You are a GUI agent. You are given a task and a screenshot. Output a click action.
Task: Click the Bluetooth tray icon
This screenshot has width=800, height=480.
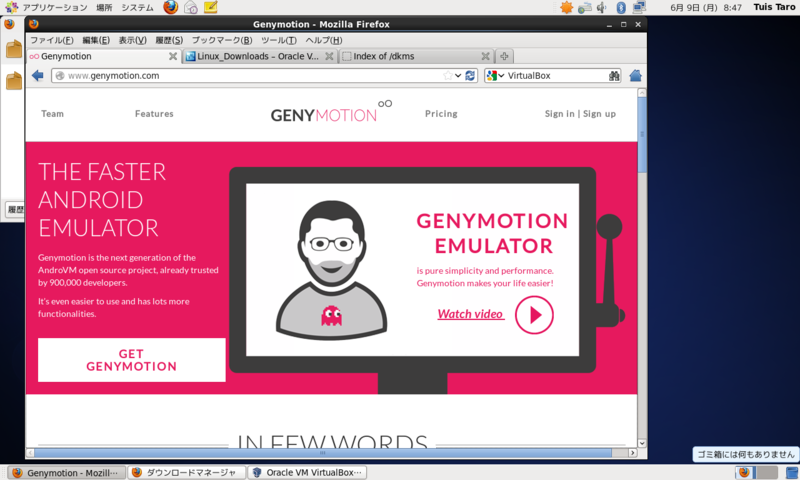(621, 7)
